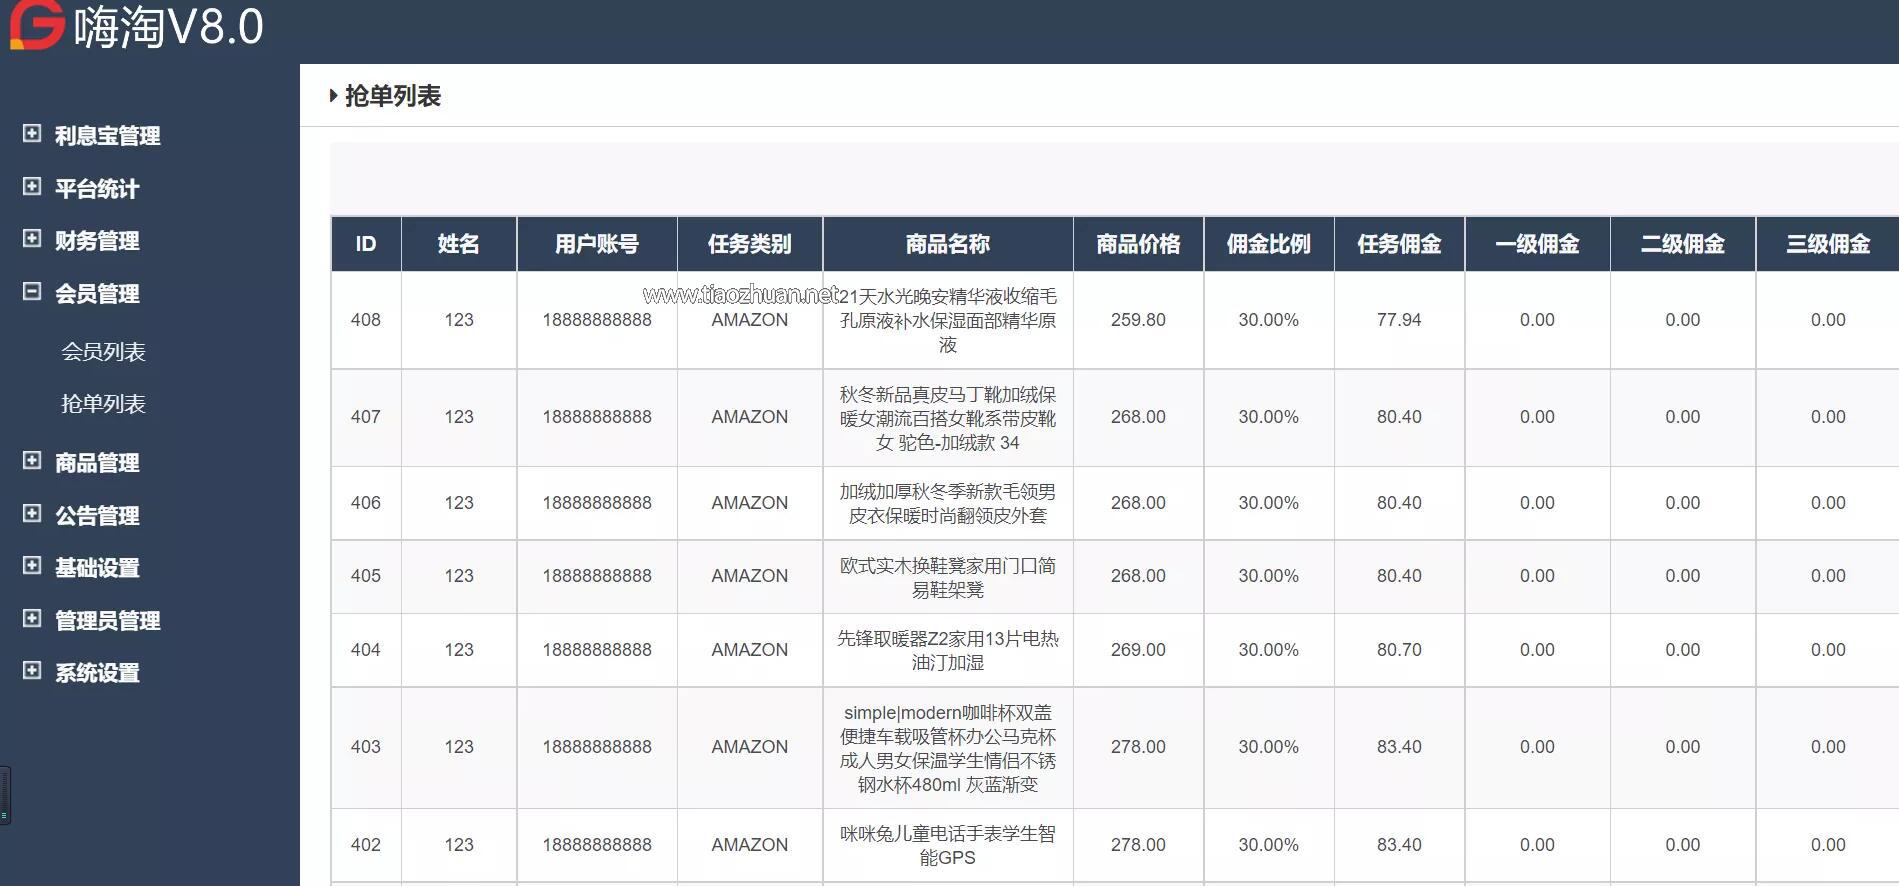1899x886 pixels.
Task: Expand the 平台统计 plus icon
Action: pyautogui.click(x=32, y=186)
